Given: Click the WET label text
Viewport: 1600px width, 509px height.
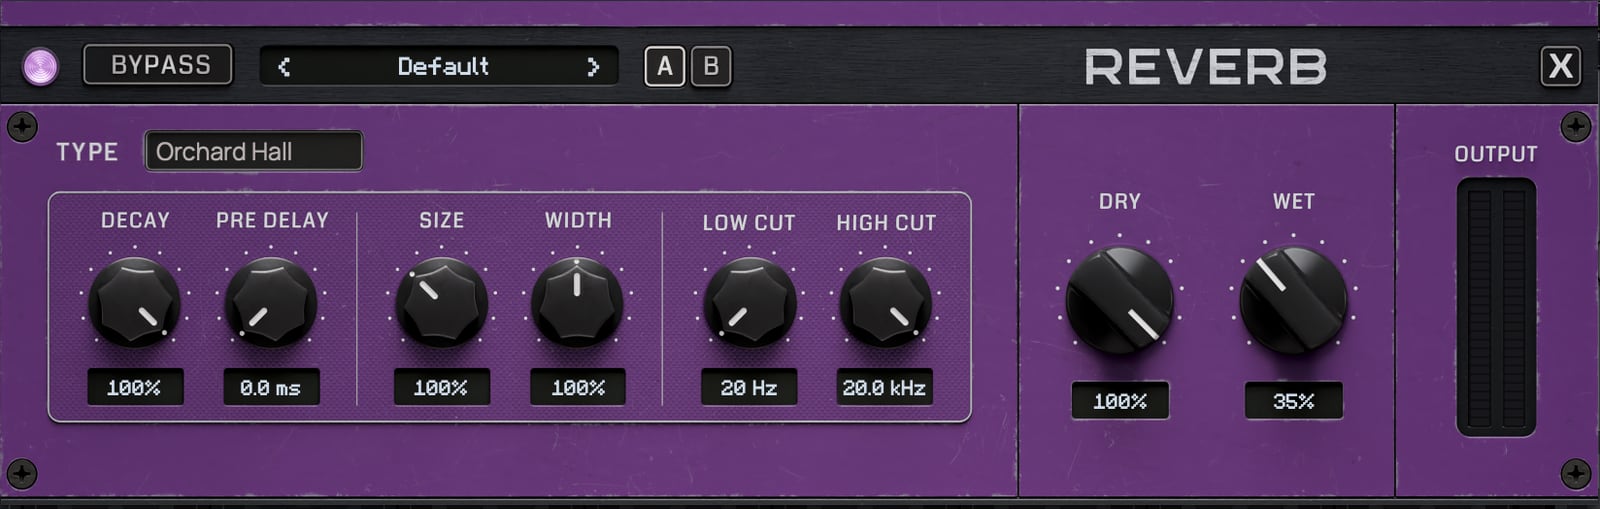Looking at the screenshot, I should [1293, 201].
